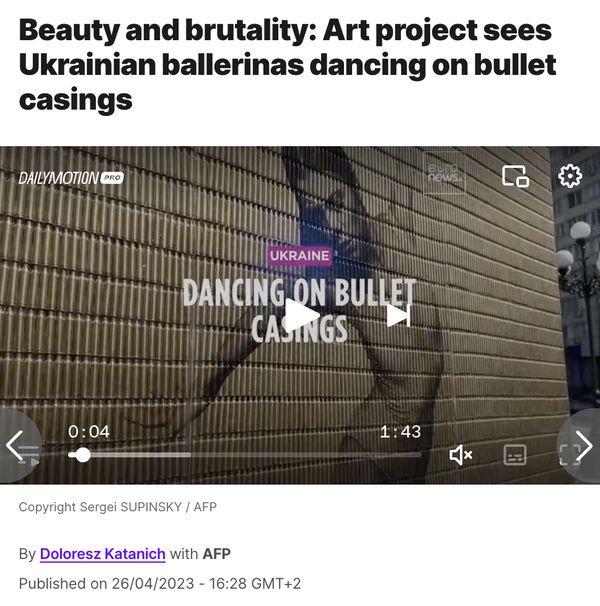Viewport: 600px width, 606px height.
Task: Skip to next video
Action: click(398, 315)
